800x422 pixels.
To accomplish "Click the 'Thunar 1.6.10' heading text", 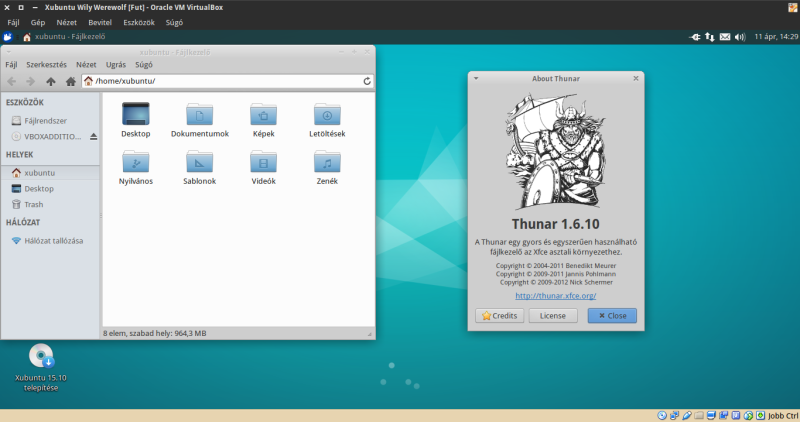I will (x=556, y=224).
